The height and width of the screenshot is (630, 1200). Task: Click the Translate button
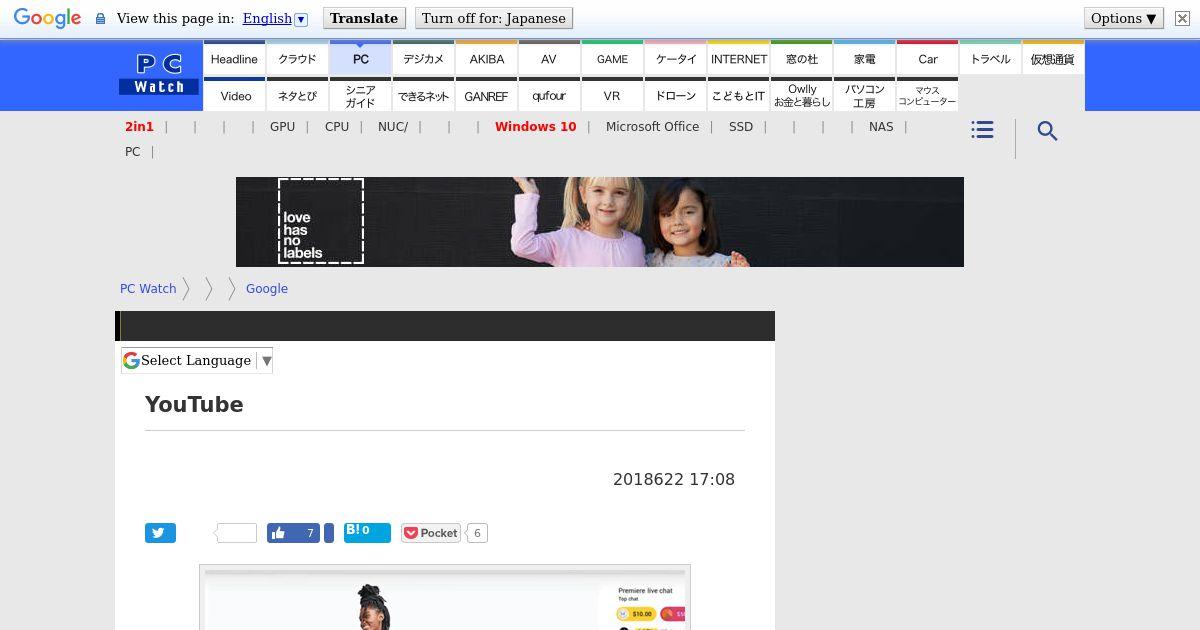point(364,18)
